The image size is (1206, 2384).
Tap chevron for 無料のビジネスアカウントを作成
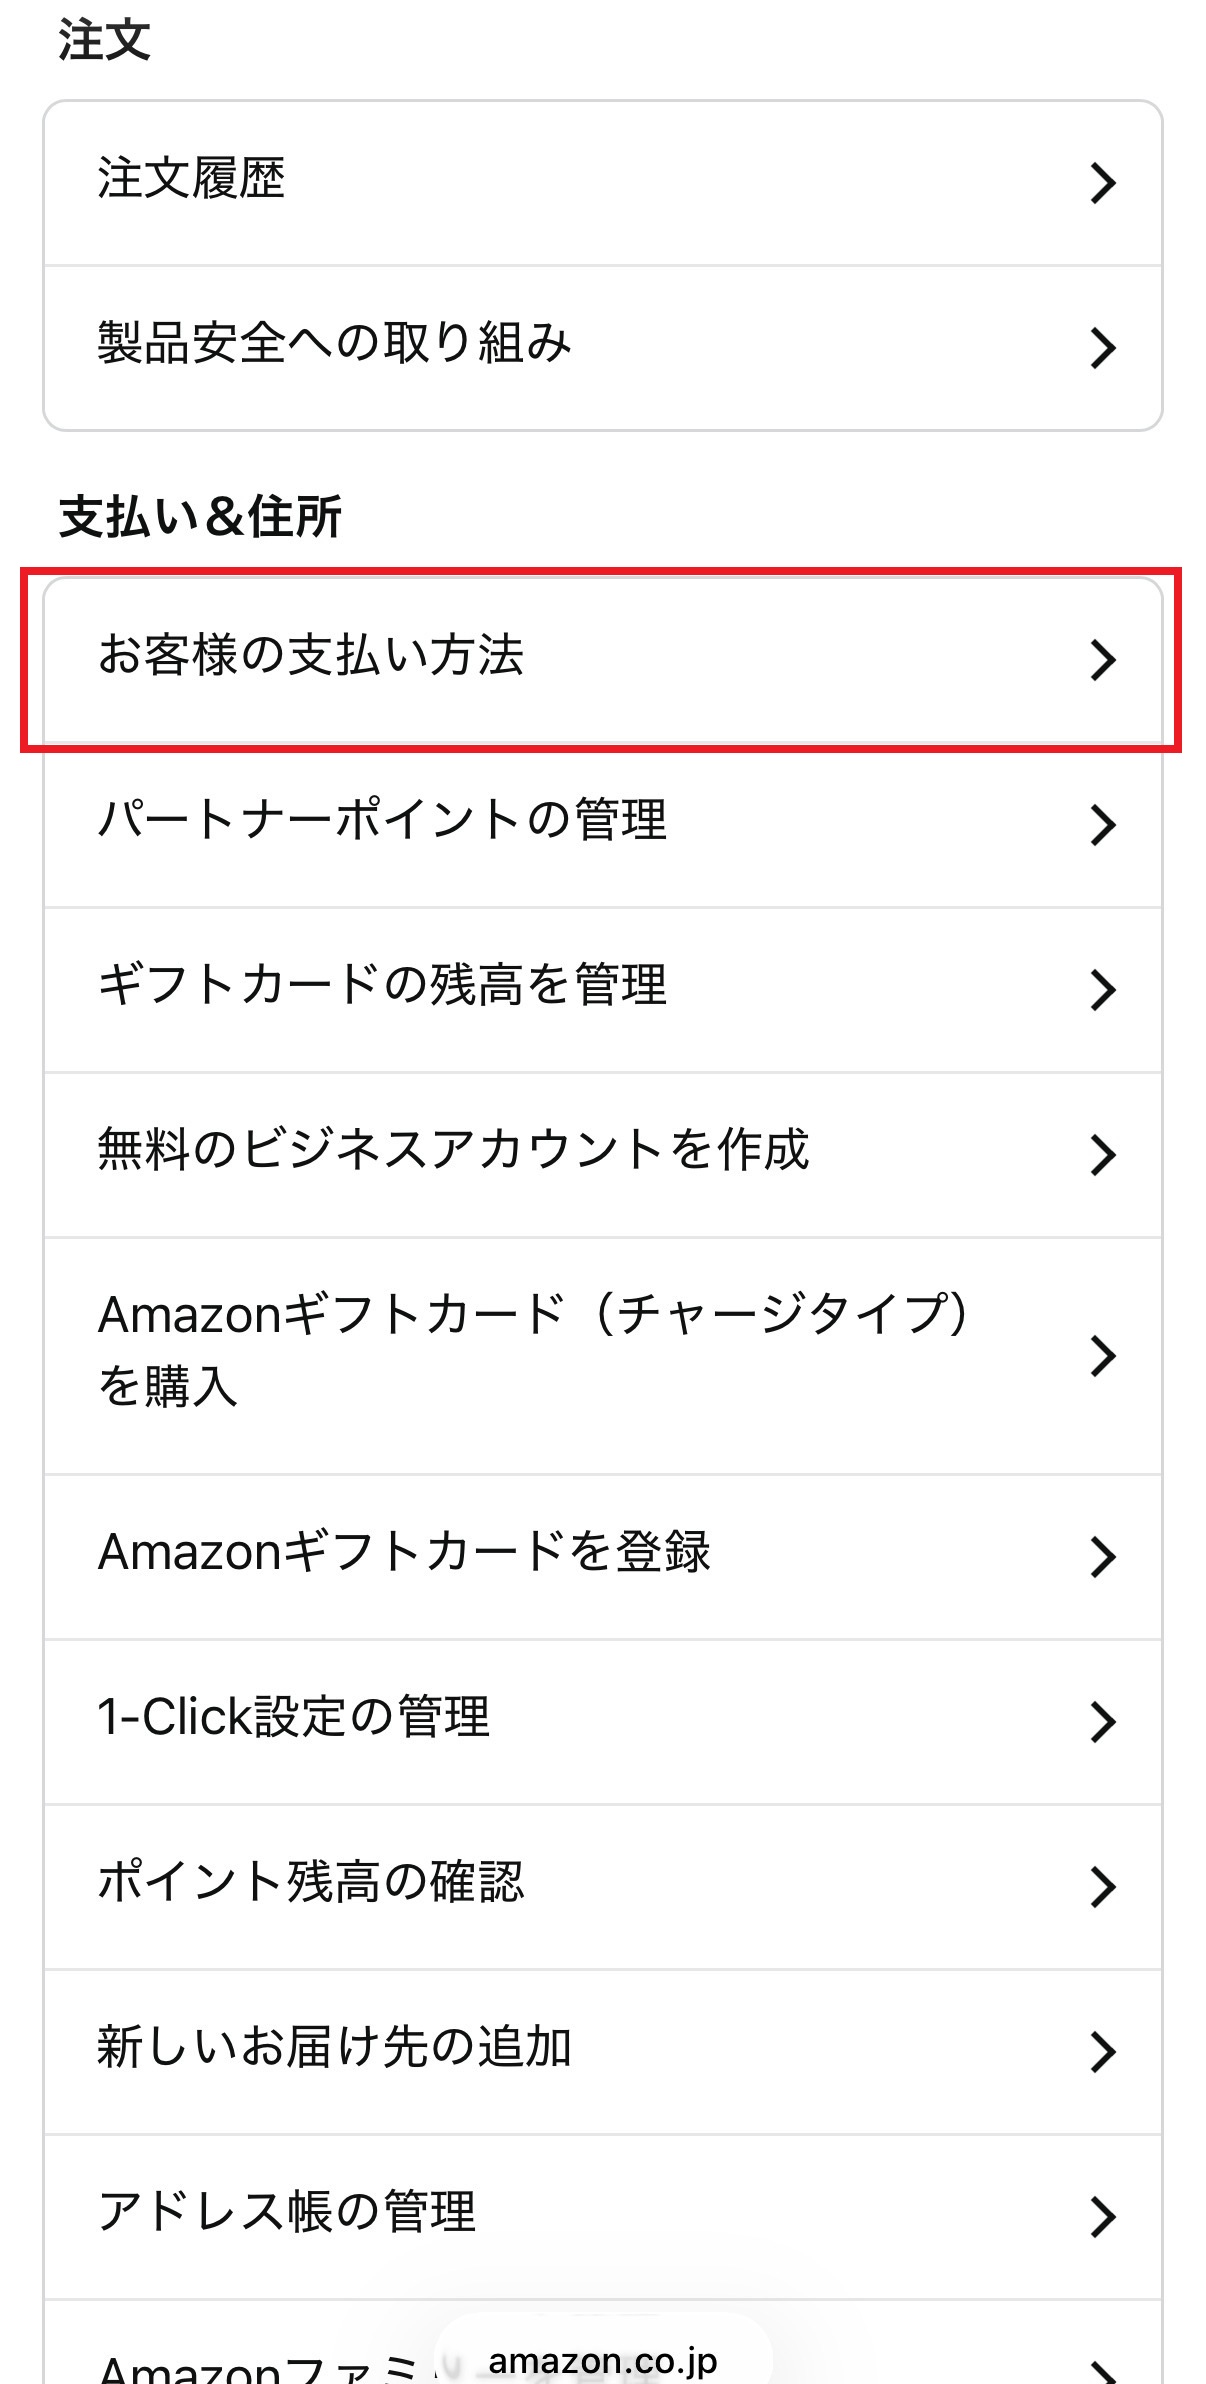pyautogui.click(x=1102, y=1155)
